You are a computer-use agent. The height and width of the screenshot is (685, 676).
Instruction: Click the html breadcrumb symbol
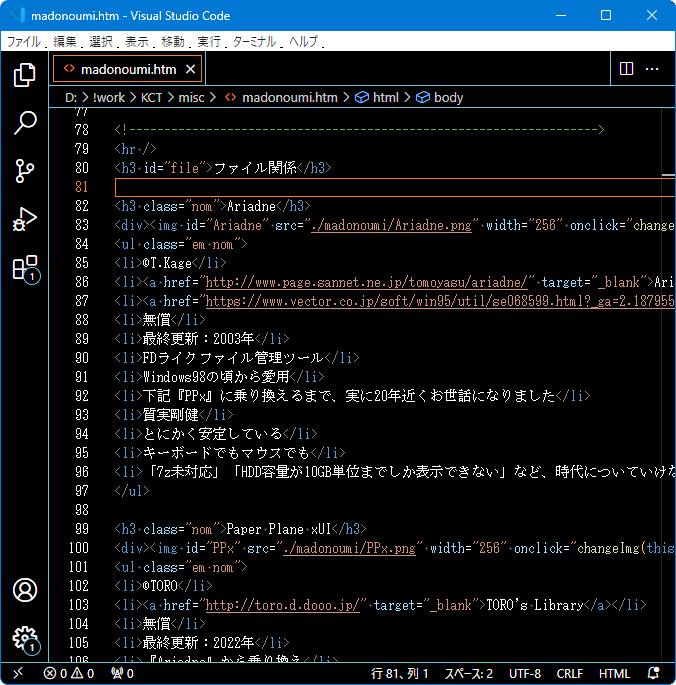[377, 97]
